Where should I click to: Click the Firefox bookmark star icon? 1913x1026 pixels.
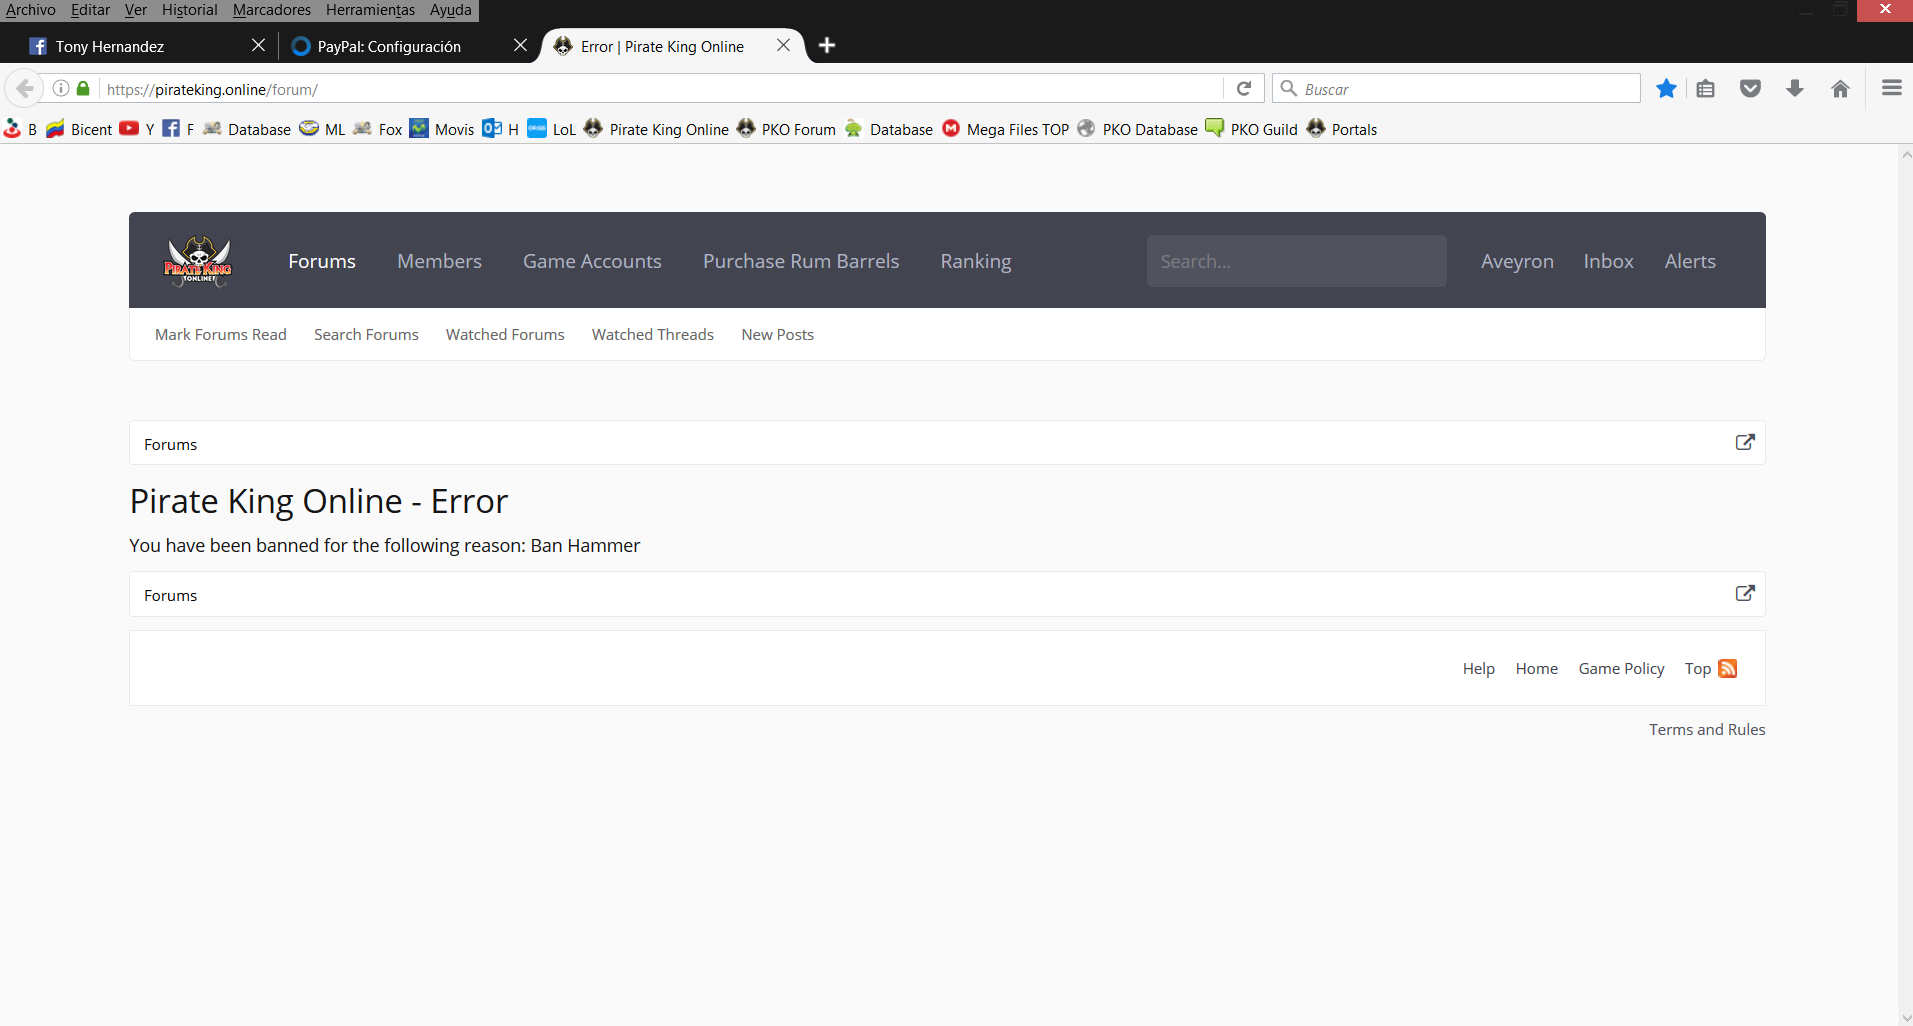[x=1666, y=89]
